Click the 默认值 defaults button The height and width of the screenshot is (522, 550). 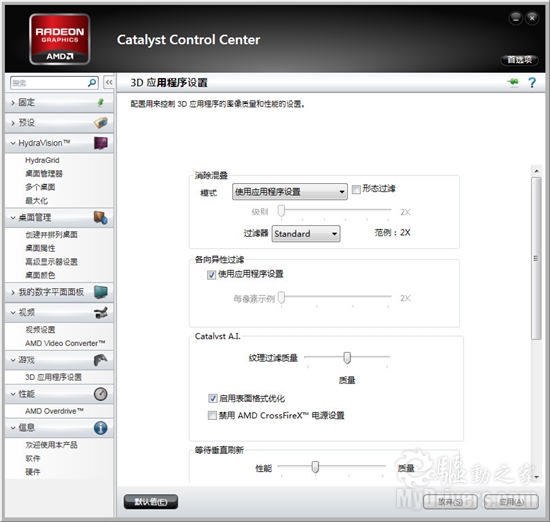point(151,502)
